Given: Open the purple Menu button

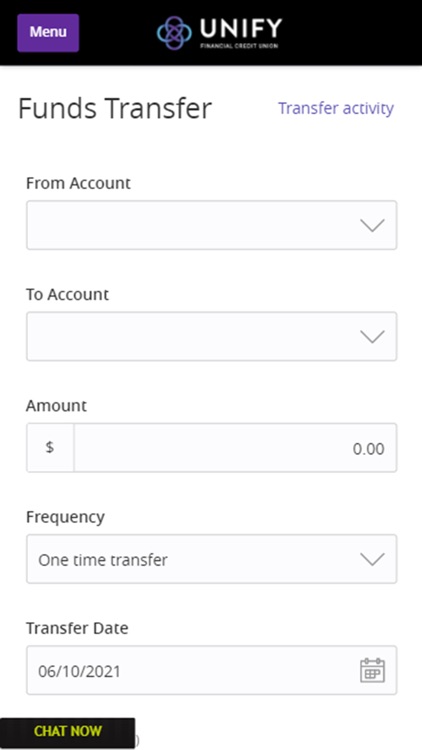Looking at the screenshot, I should (x=48, y=33).
